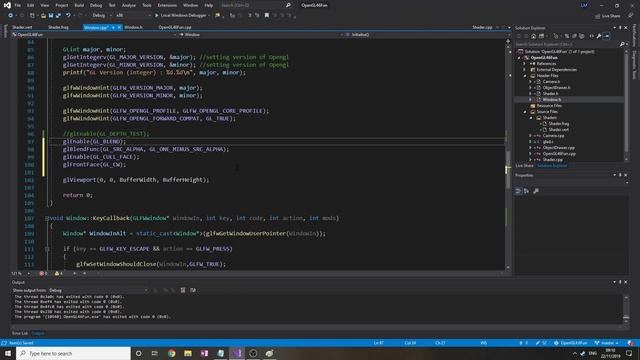Start the Local Windows Debugger

point(182,16)
